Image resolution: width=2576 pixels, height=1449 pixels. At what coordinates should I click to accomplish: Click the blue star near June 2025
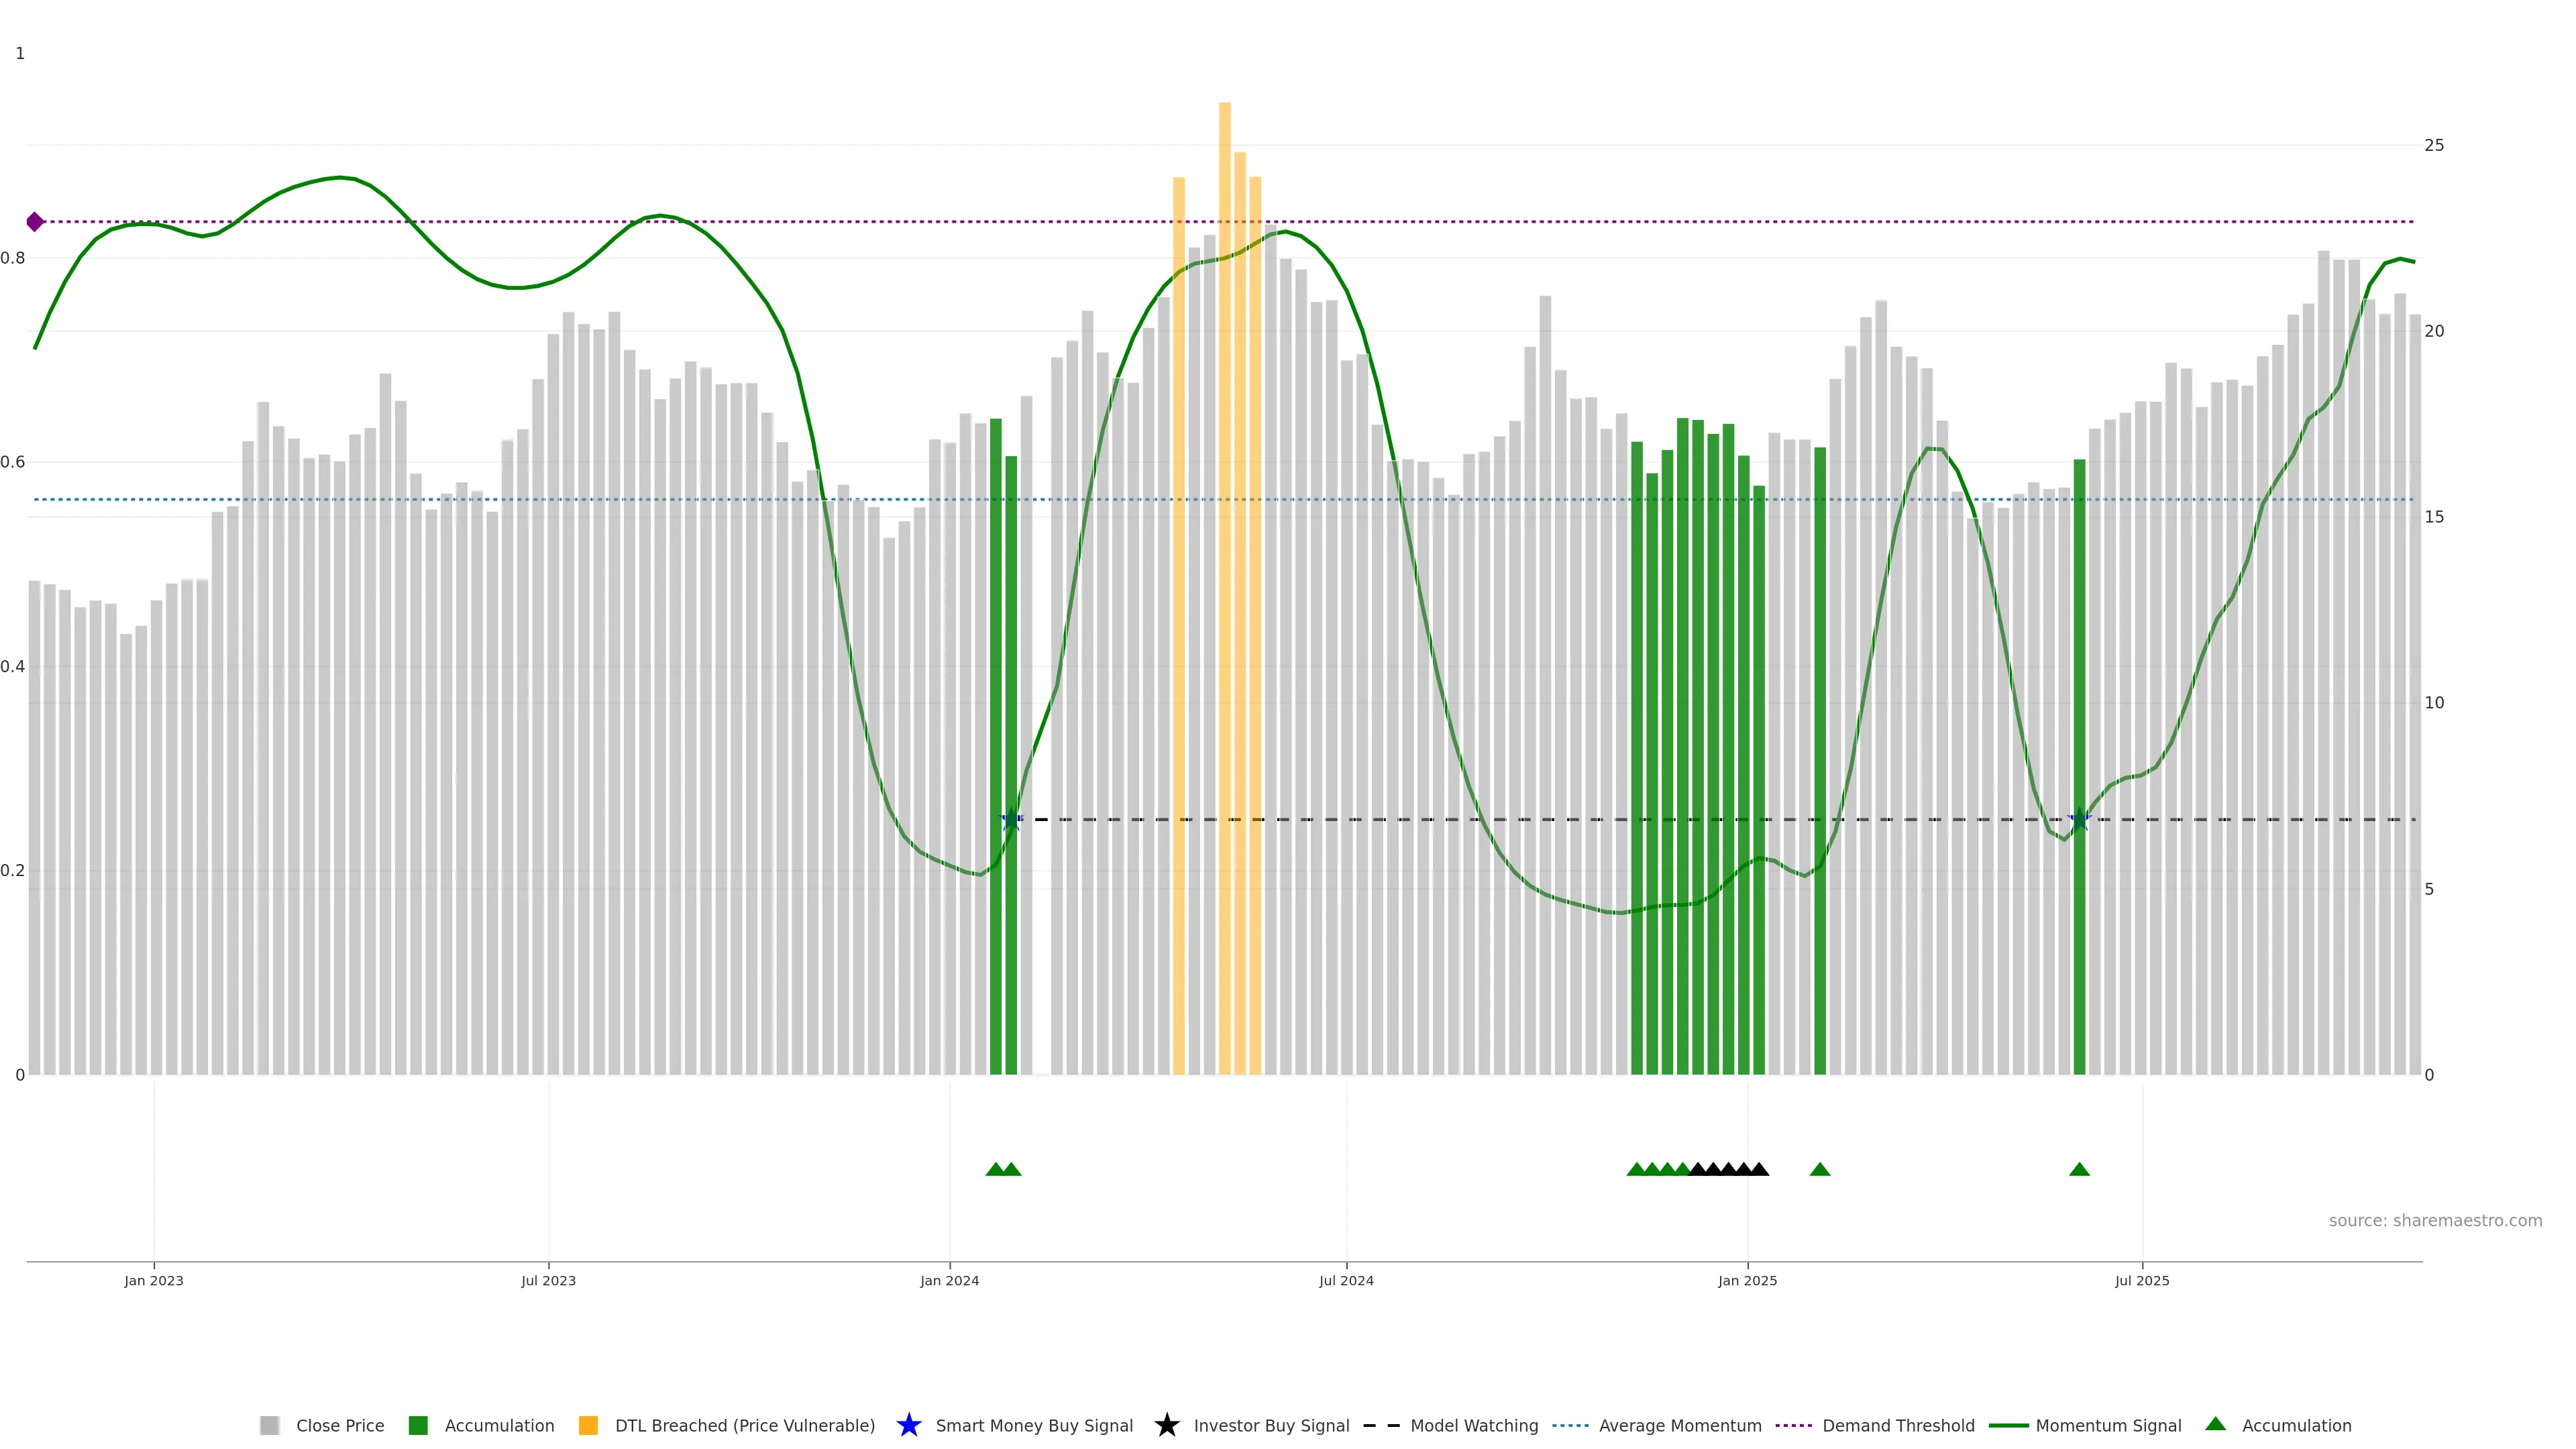(x=2079, y=820)
